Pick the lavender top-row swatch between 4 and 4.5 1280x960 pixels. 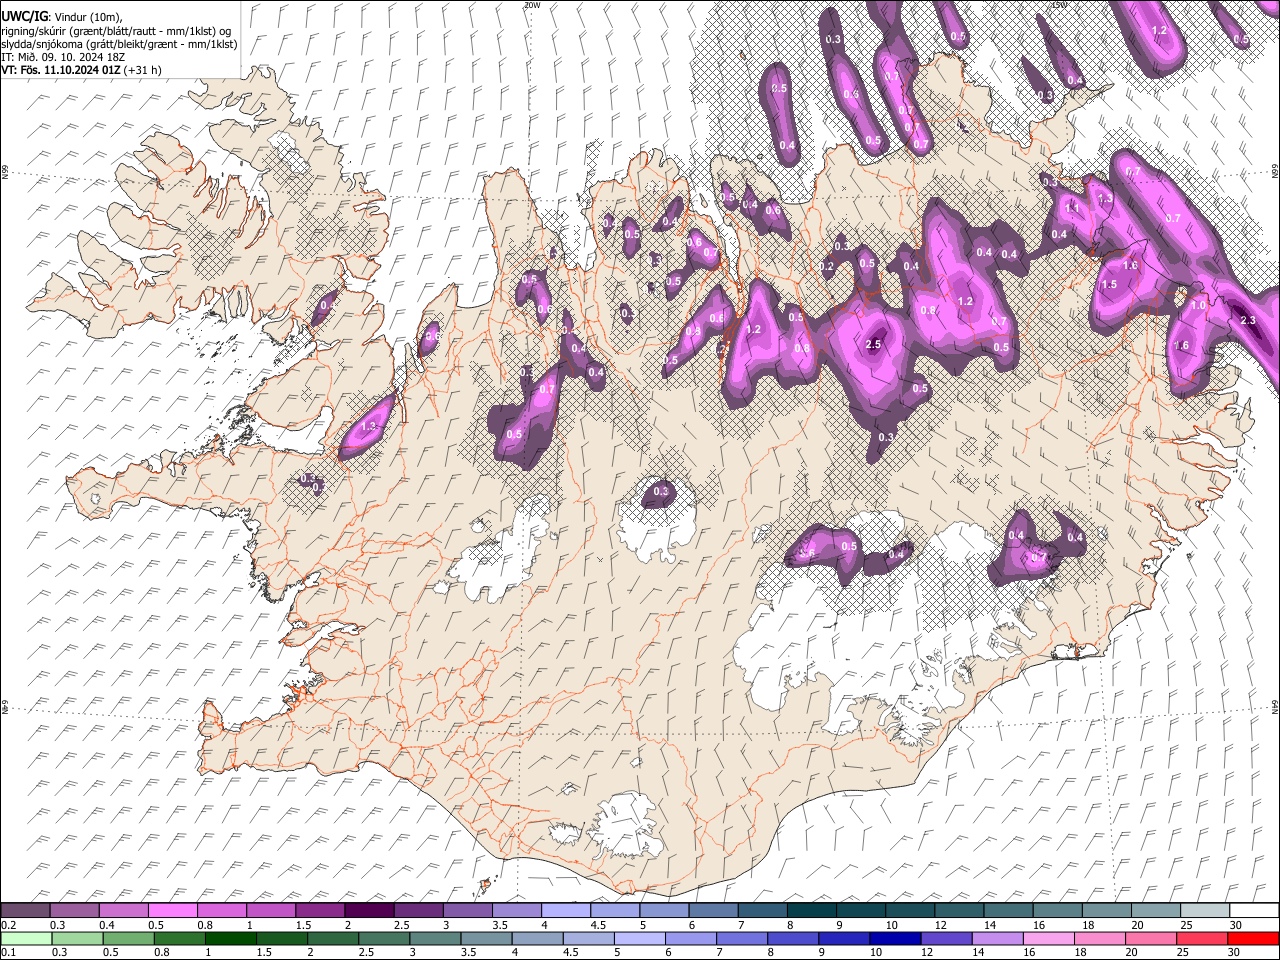tap(565, 910)
